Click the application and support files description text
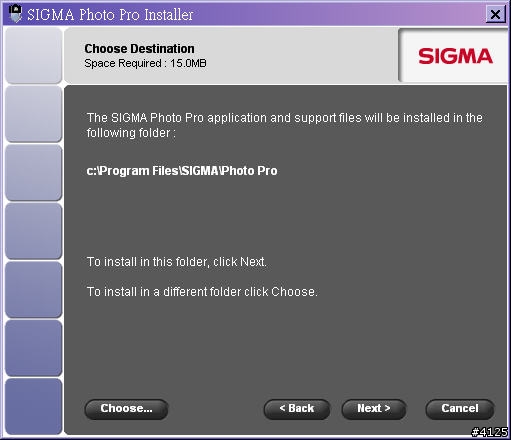 (x=284, y=125)
